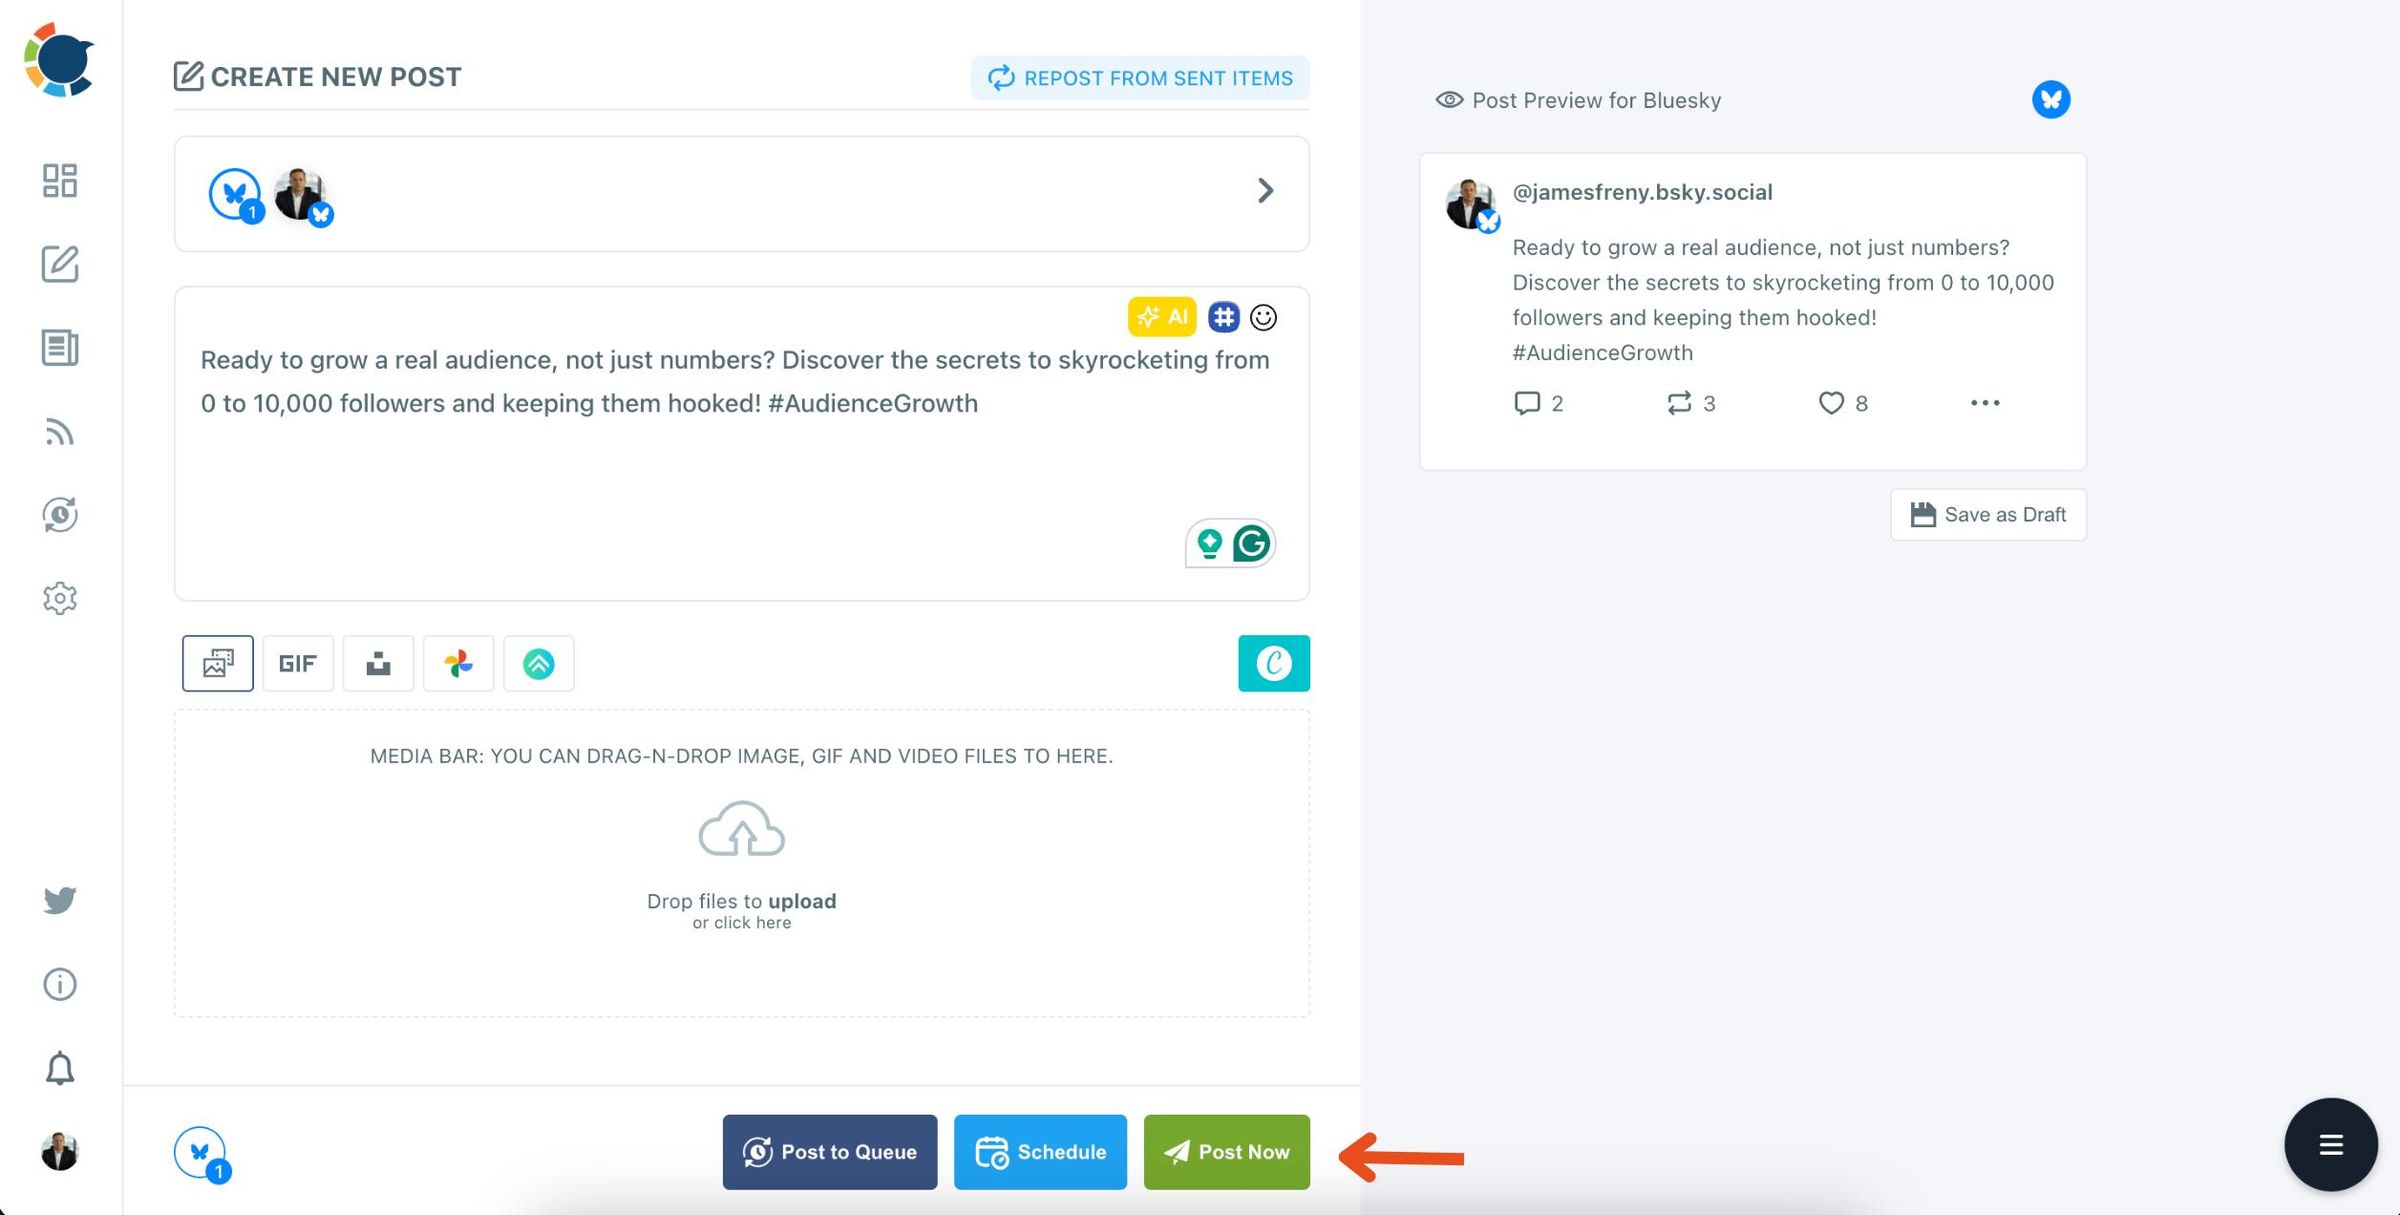
Task: Open the GIF picker
Action: (297, 663)
